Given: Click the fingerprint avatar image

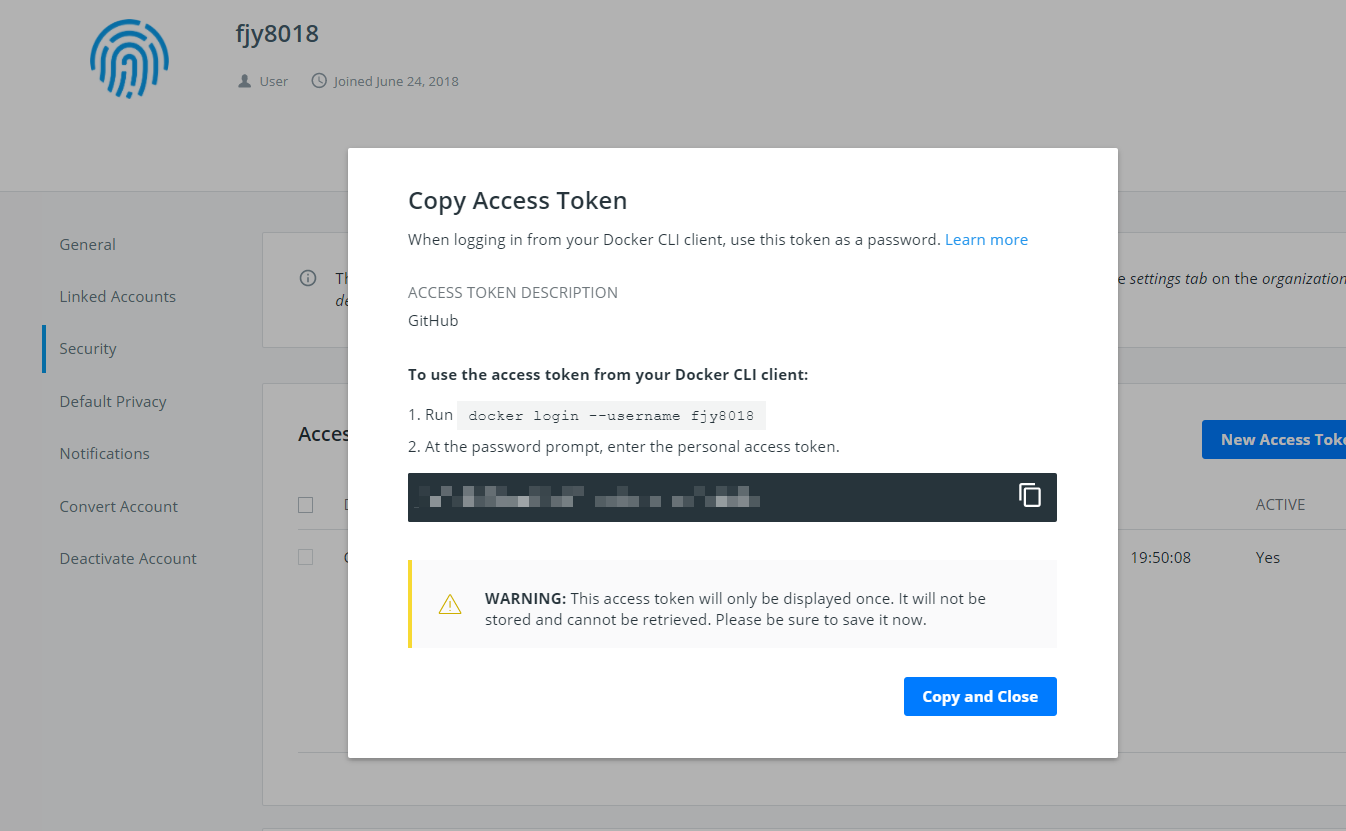Looking at the screenshot, I should coord(128,59).
